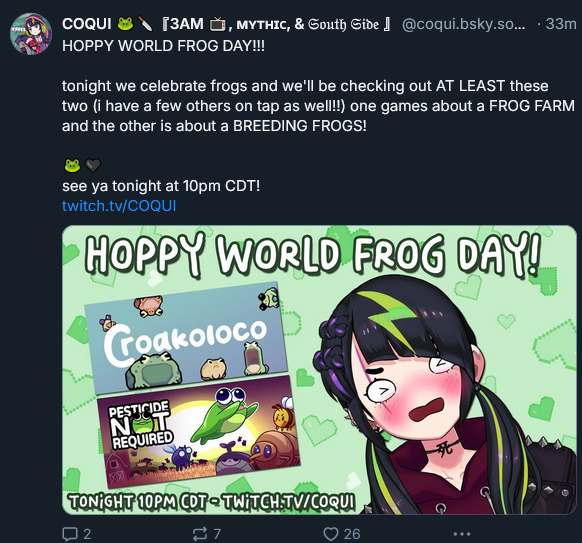Open the three-dot more options menu
Image resolution: width=582 pixels, height=543 pixels.
(x=462, y=534)
